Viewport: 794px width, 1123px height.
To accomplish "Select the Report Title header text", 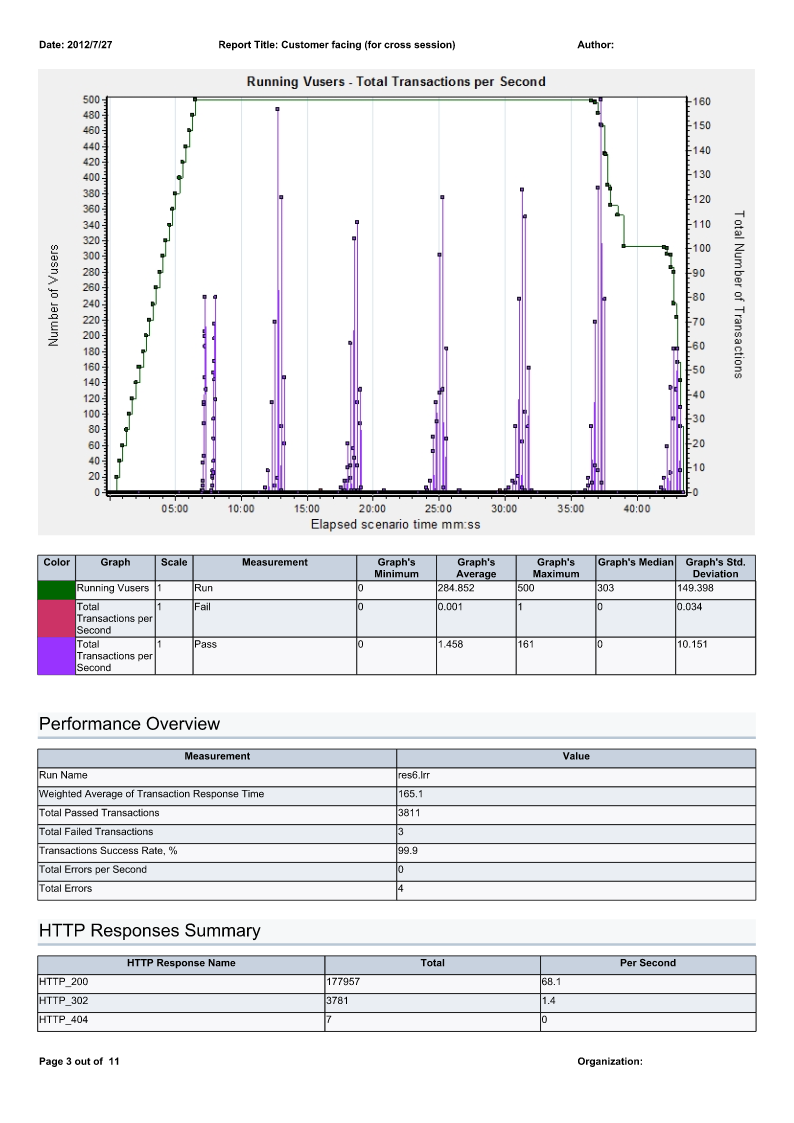I will point(337,44).
